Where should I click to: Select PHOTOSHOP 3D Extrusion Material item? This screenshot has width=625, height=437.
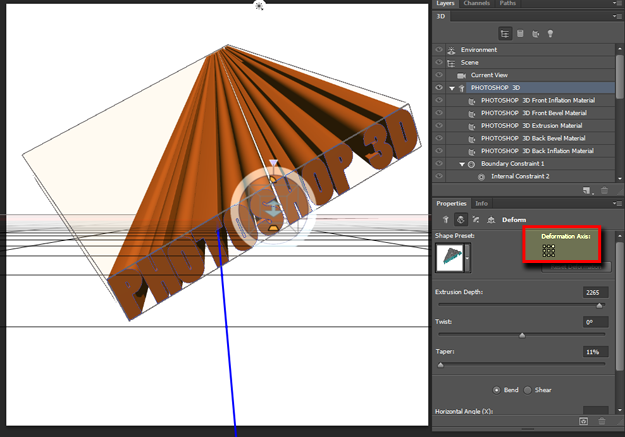(533, 126)
